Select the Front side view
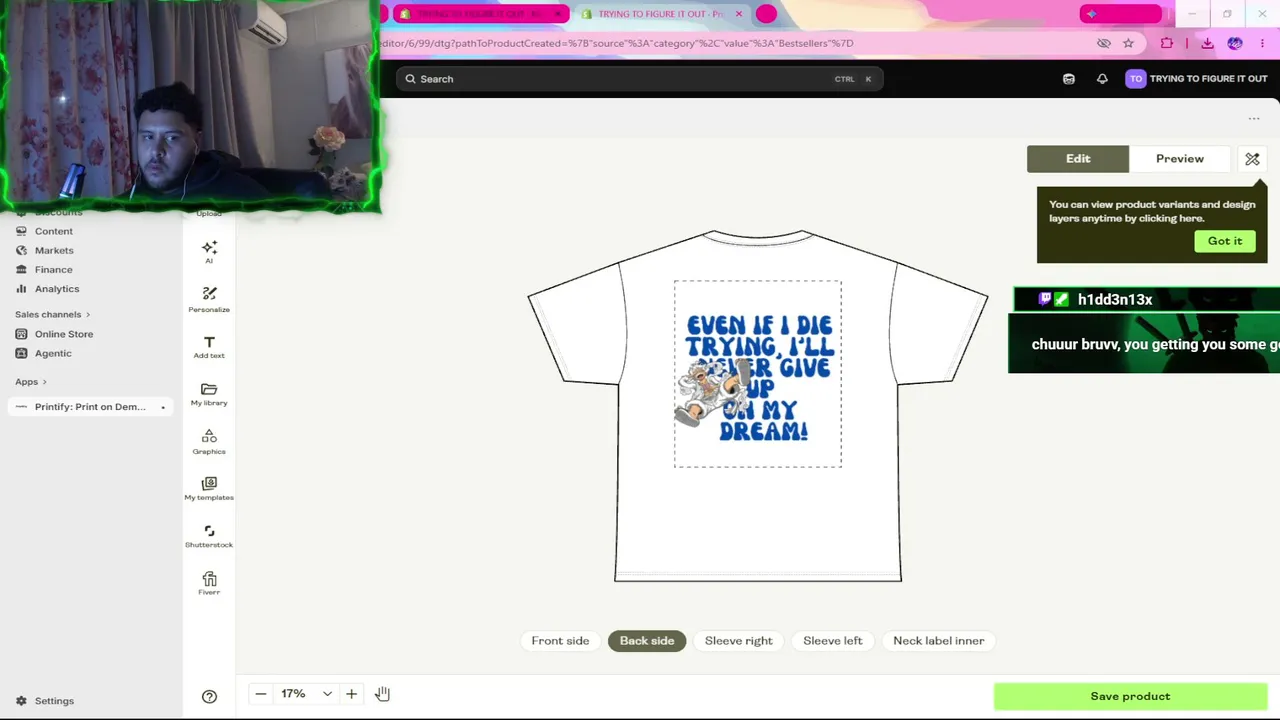 point(560,641)
